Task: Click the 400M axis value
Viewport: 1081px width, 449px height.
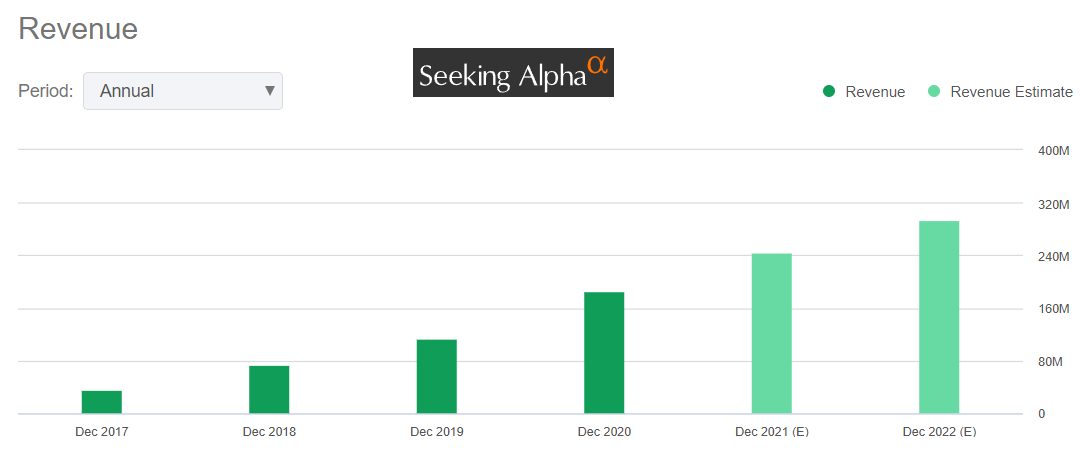Action: [x=1054, y=151]
